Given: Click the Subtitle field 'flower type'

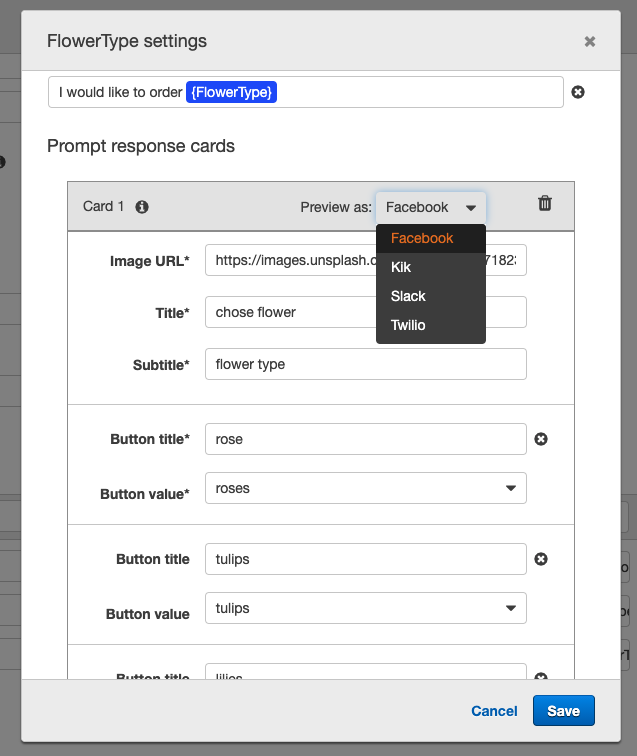Looking at the screenshot, I should click(366, 364).
